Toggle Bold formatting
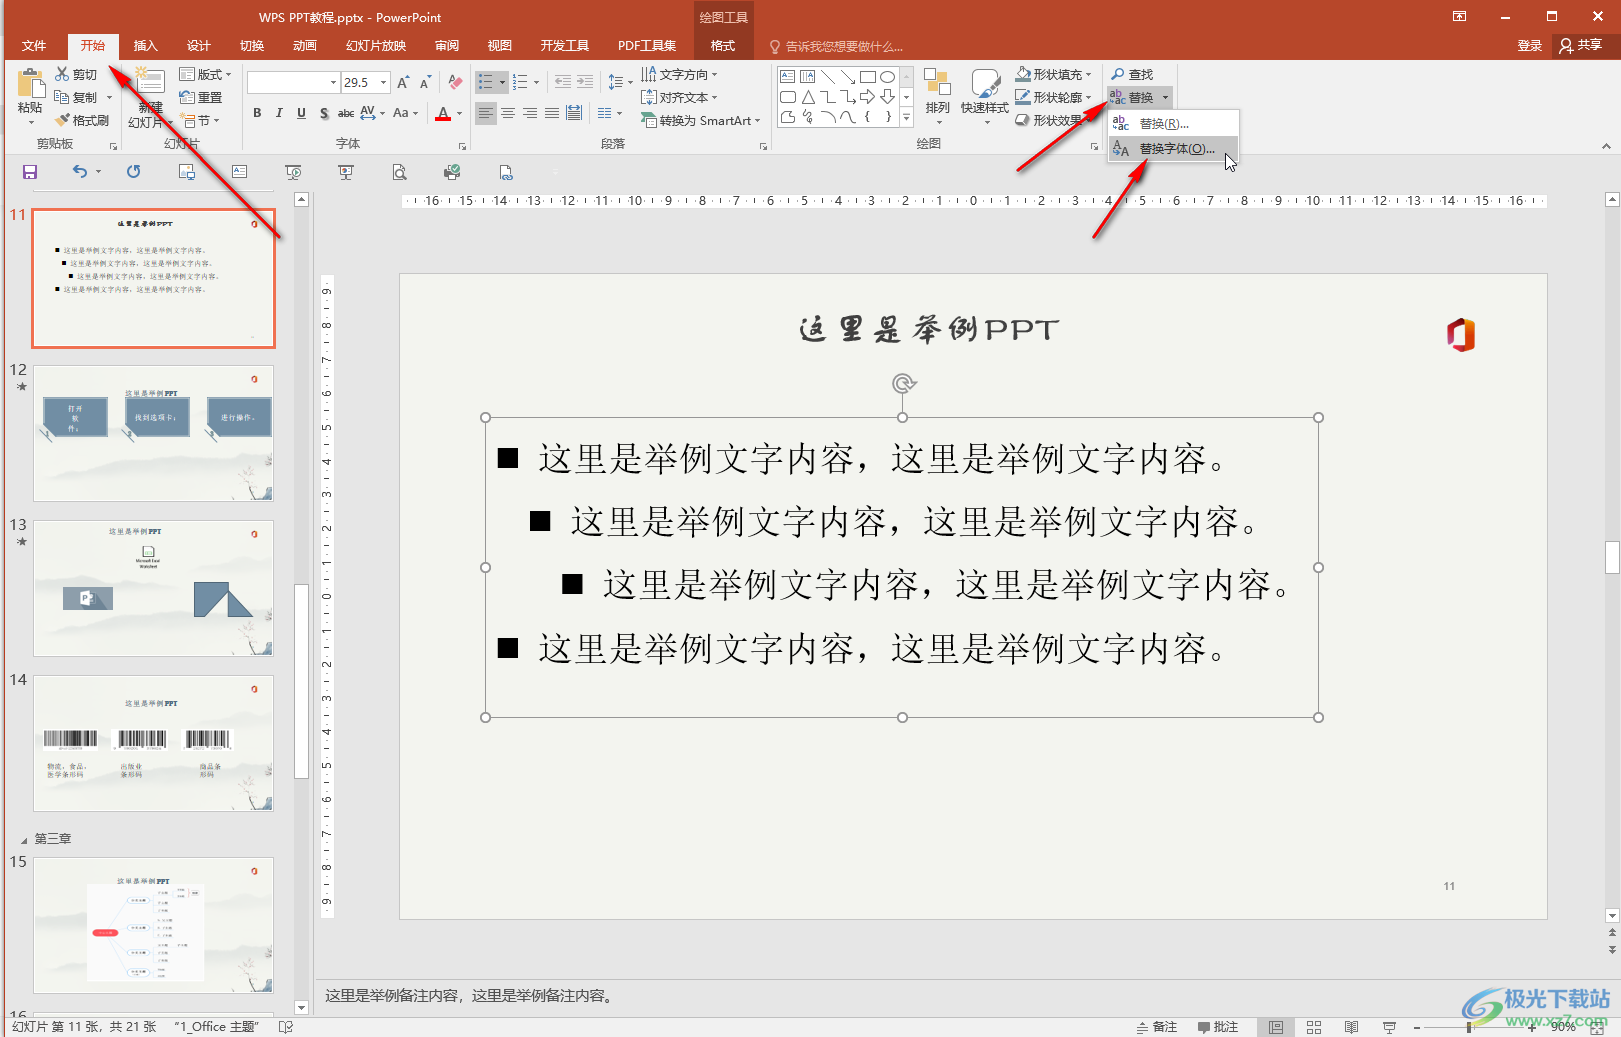1621x1037 pixels. (257, 113)
